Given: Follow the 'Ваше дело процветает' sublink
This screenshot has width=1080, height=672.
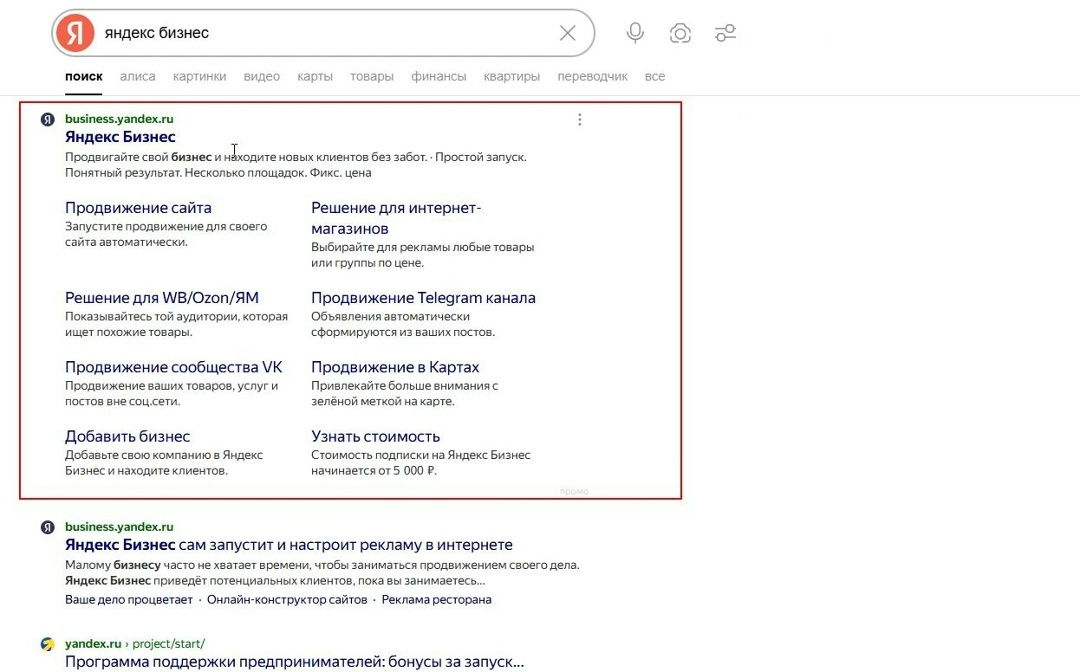Looking at the screenshot, I should pos(129,600).
